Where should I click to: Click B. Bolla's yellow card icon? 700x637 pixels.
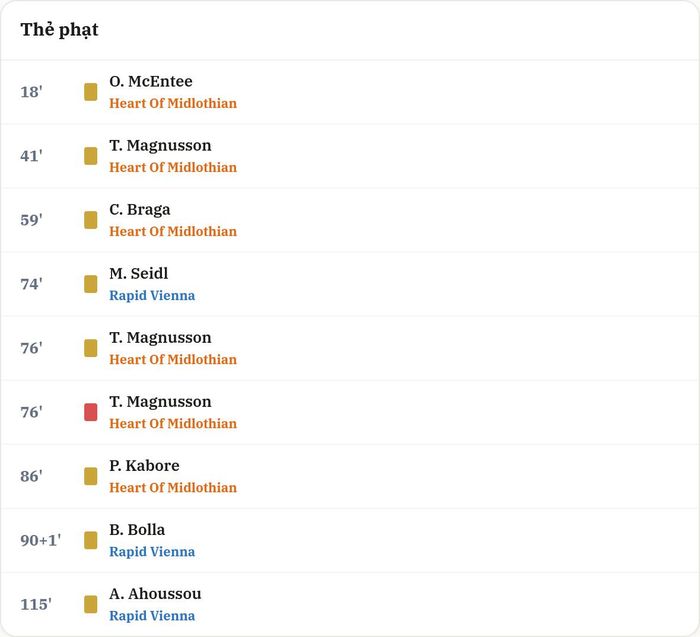91,541
